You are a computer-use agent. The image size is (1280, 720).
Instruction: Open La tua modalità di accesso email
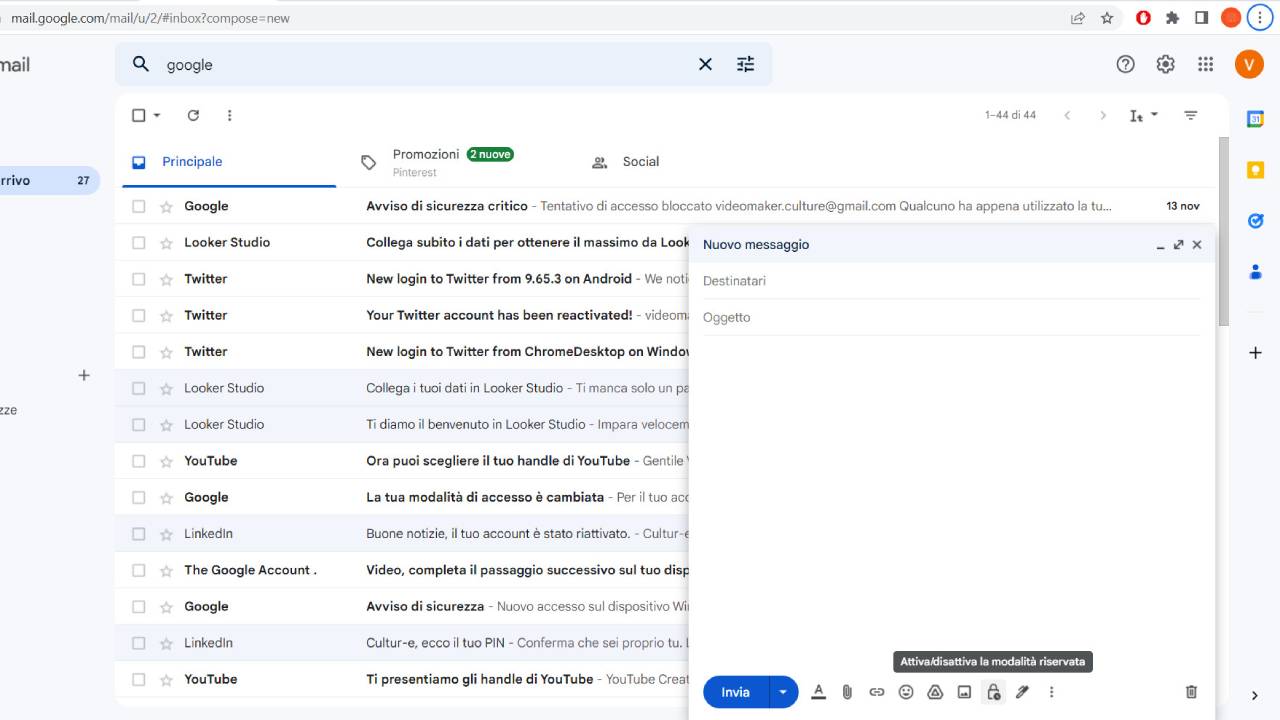point(485,497)
